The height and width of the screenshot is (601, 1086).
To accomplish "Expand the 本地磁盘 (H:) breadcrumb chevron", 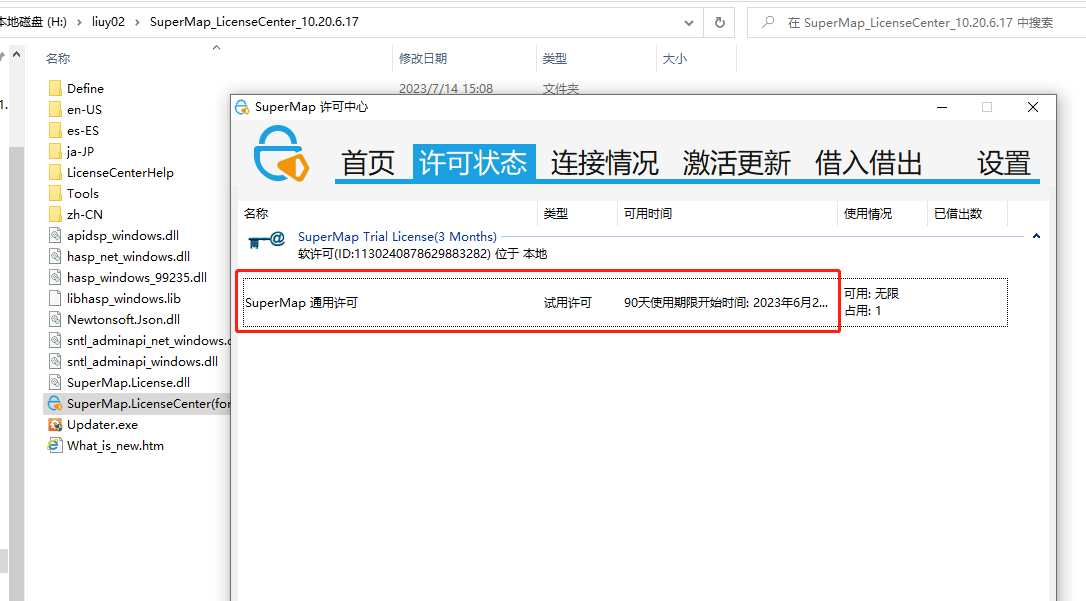I will click(x=78, y=22).
